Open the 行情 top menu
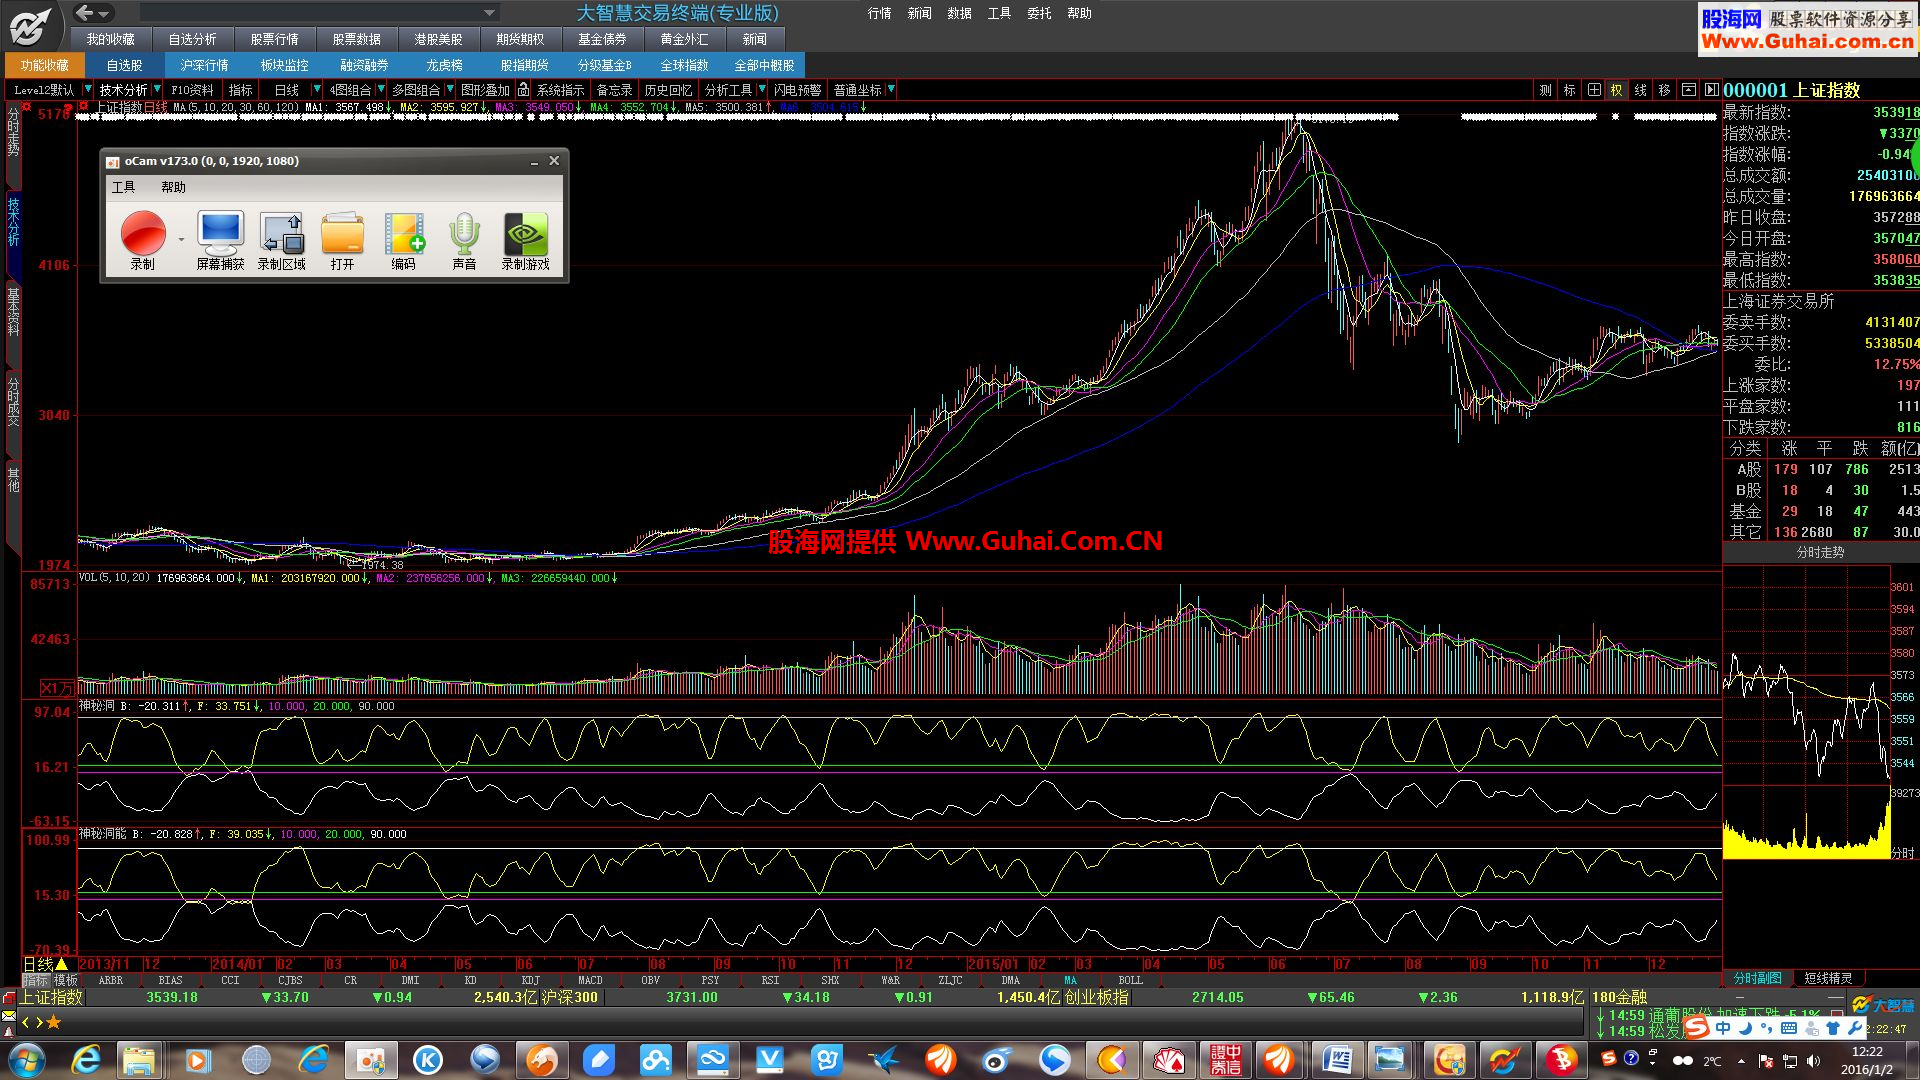This screenshot has height=1080, width=1920. click(x=879, y=13)
